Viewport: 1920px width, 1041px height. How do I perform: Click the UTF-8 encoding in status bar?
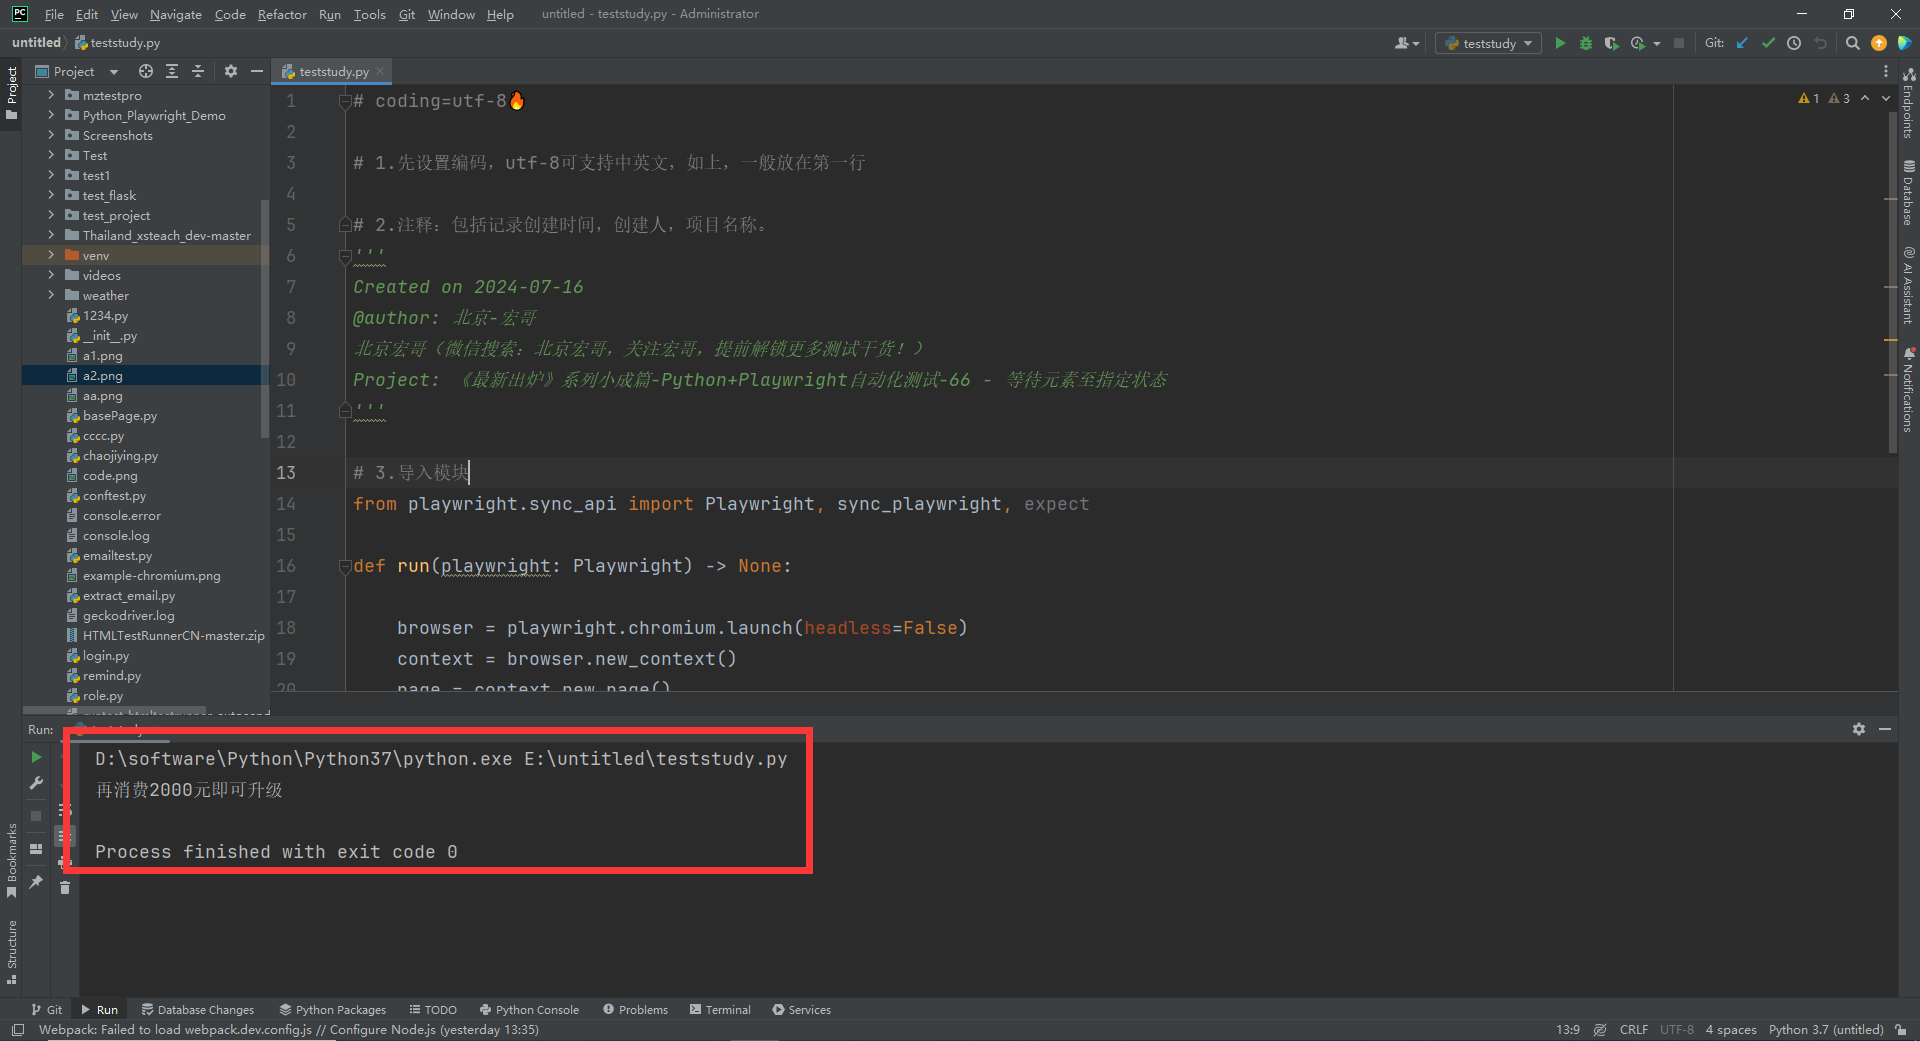[x=1677, y=1030]
